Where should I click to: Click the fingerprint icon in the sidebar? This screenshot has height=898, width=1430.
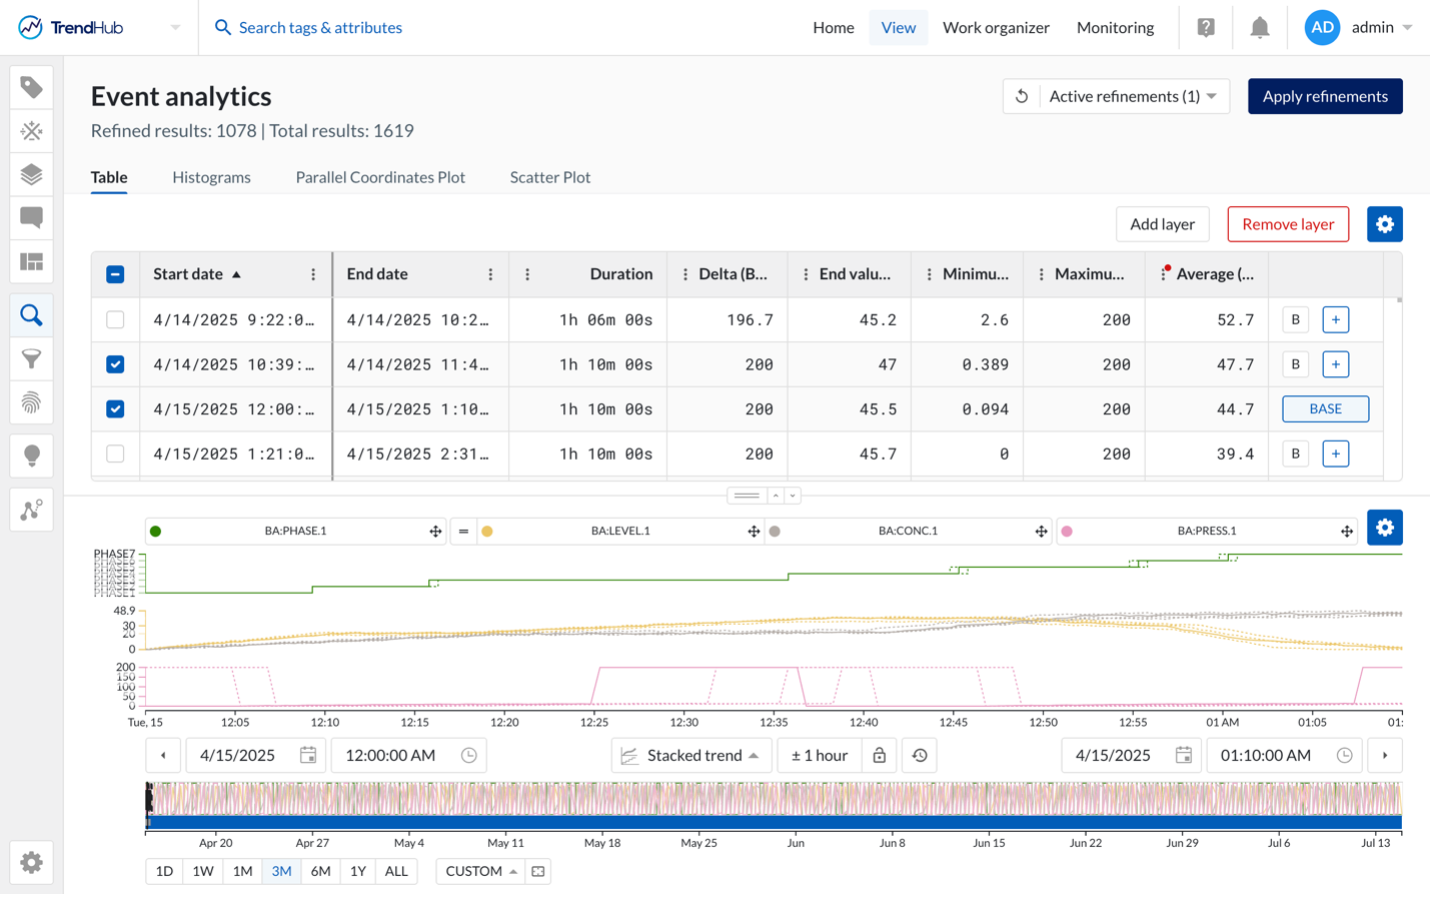pyautogui.click(x=31, y=403)
